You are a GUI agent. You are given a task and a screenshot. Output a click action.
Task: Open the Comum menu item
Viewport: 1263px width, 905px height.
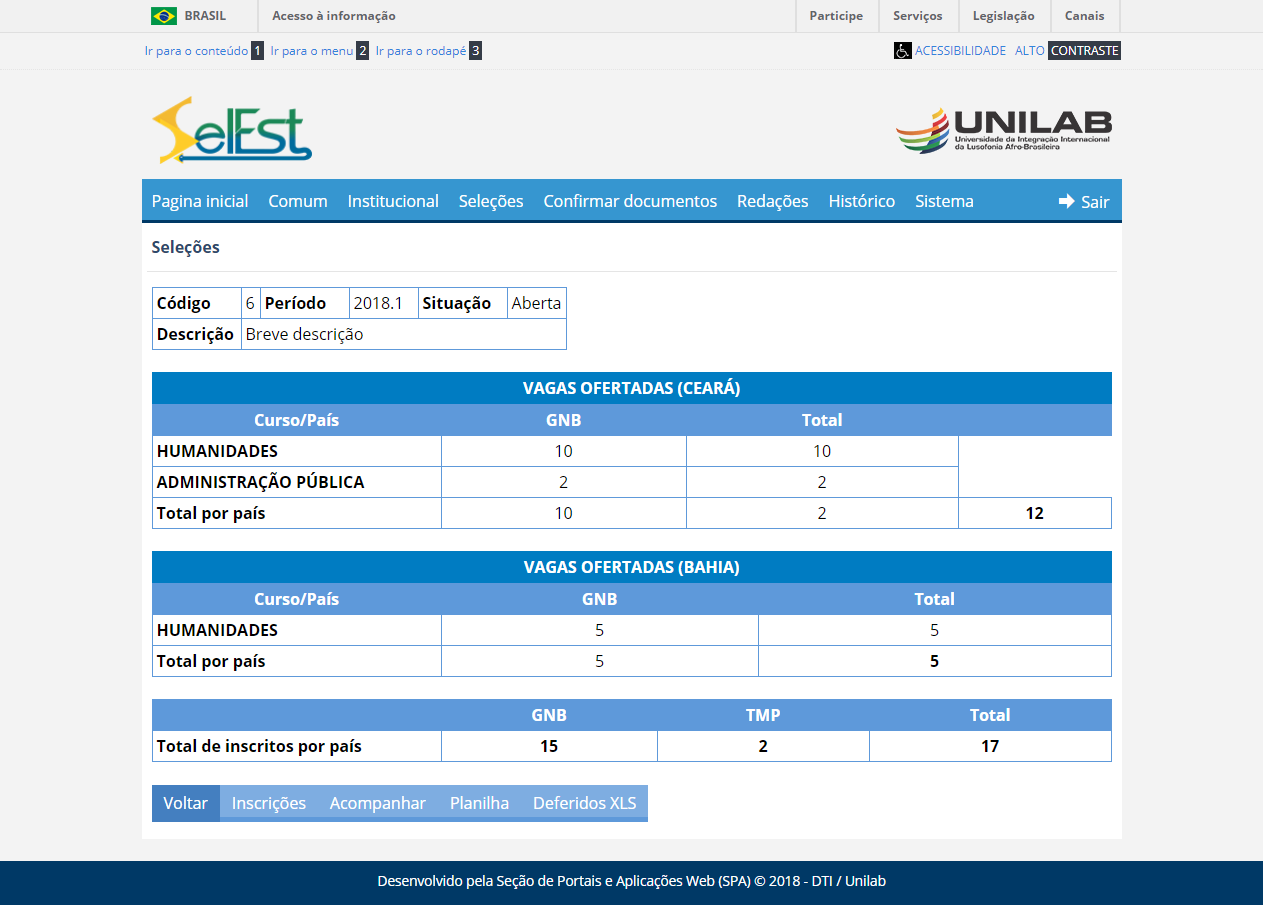[x=298, y=201]
